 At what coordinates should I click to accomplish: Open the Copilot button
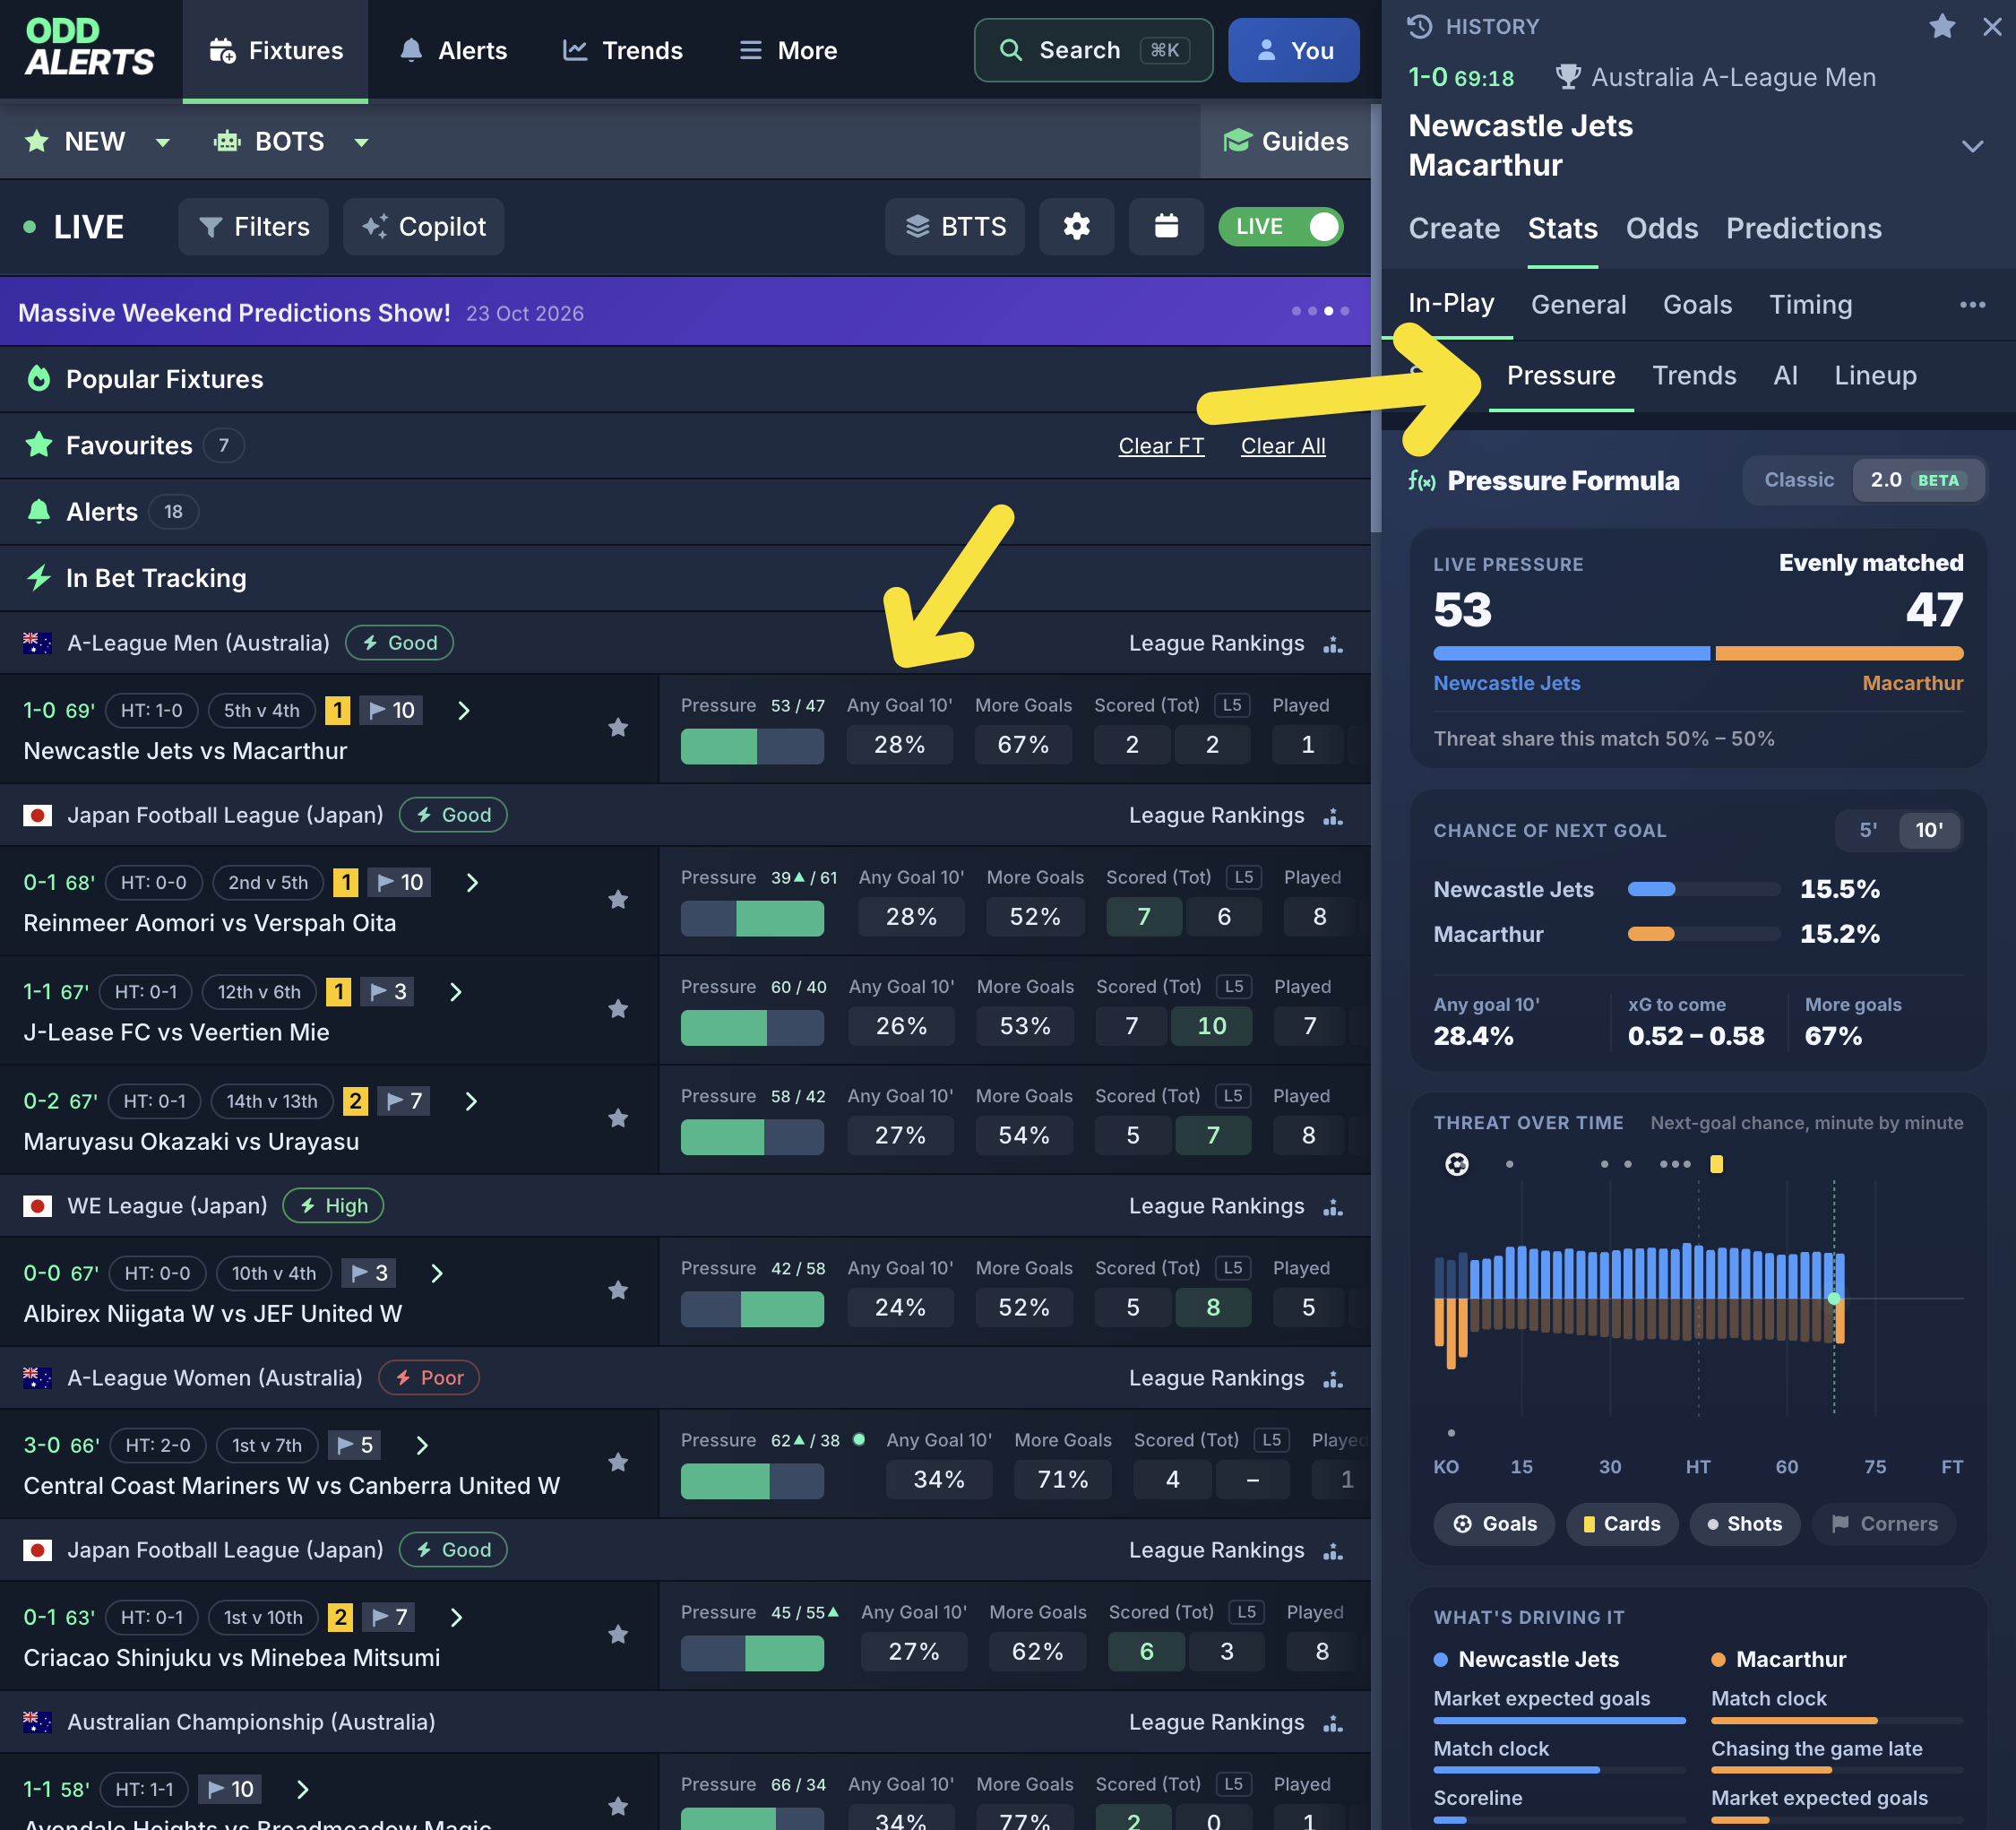[x=424, y=227]
